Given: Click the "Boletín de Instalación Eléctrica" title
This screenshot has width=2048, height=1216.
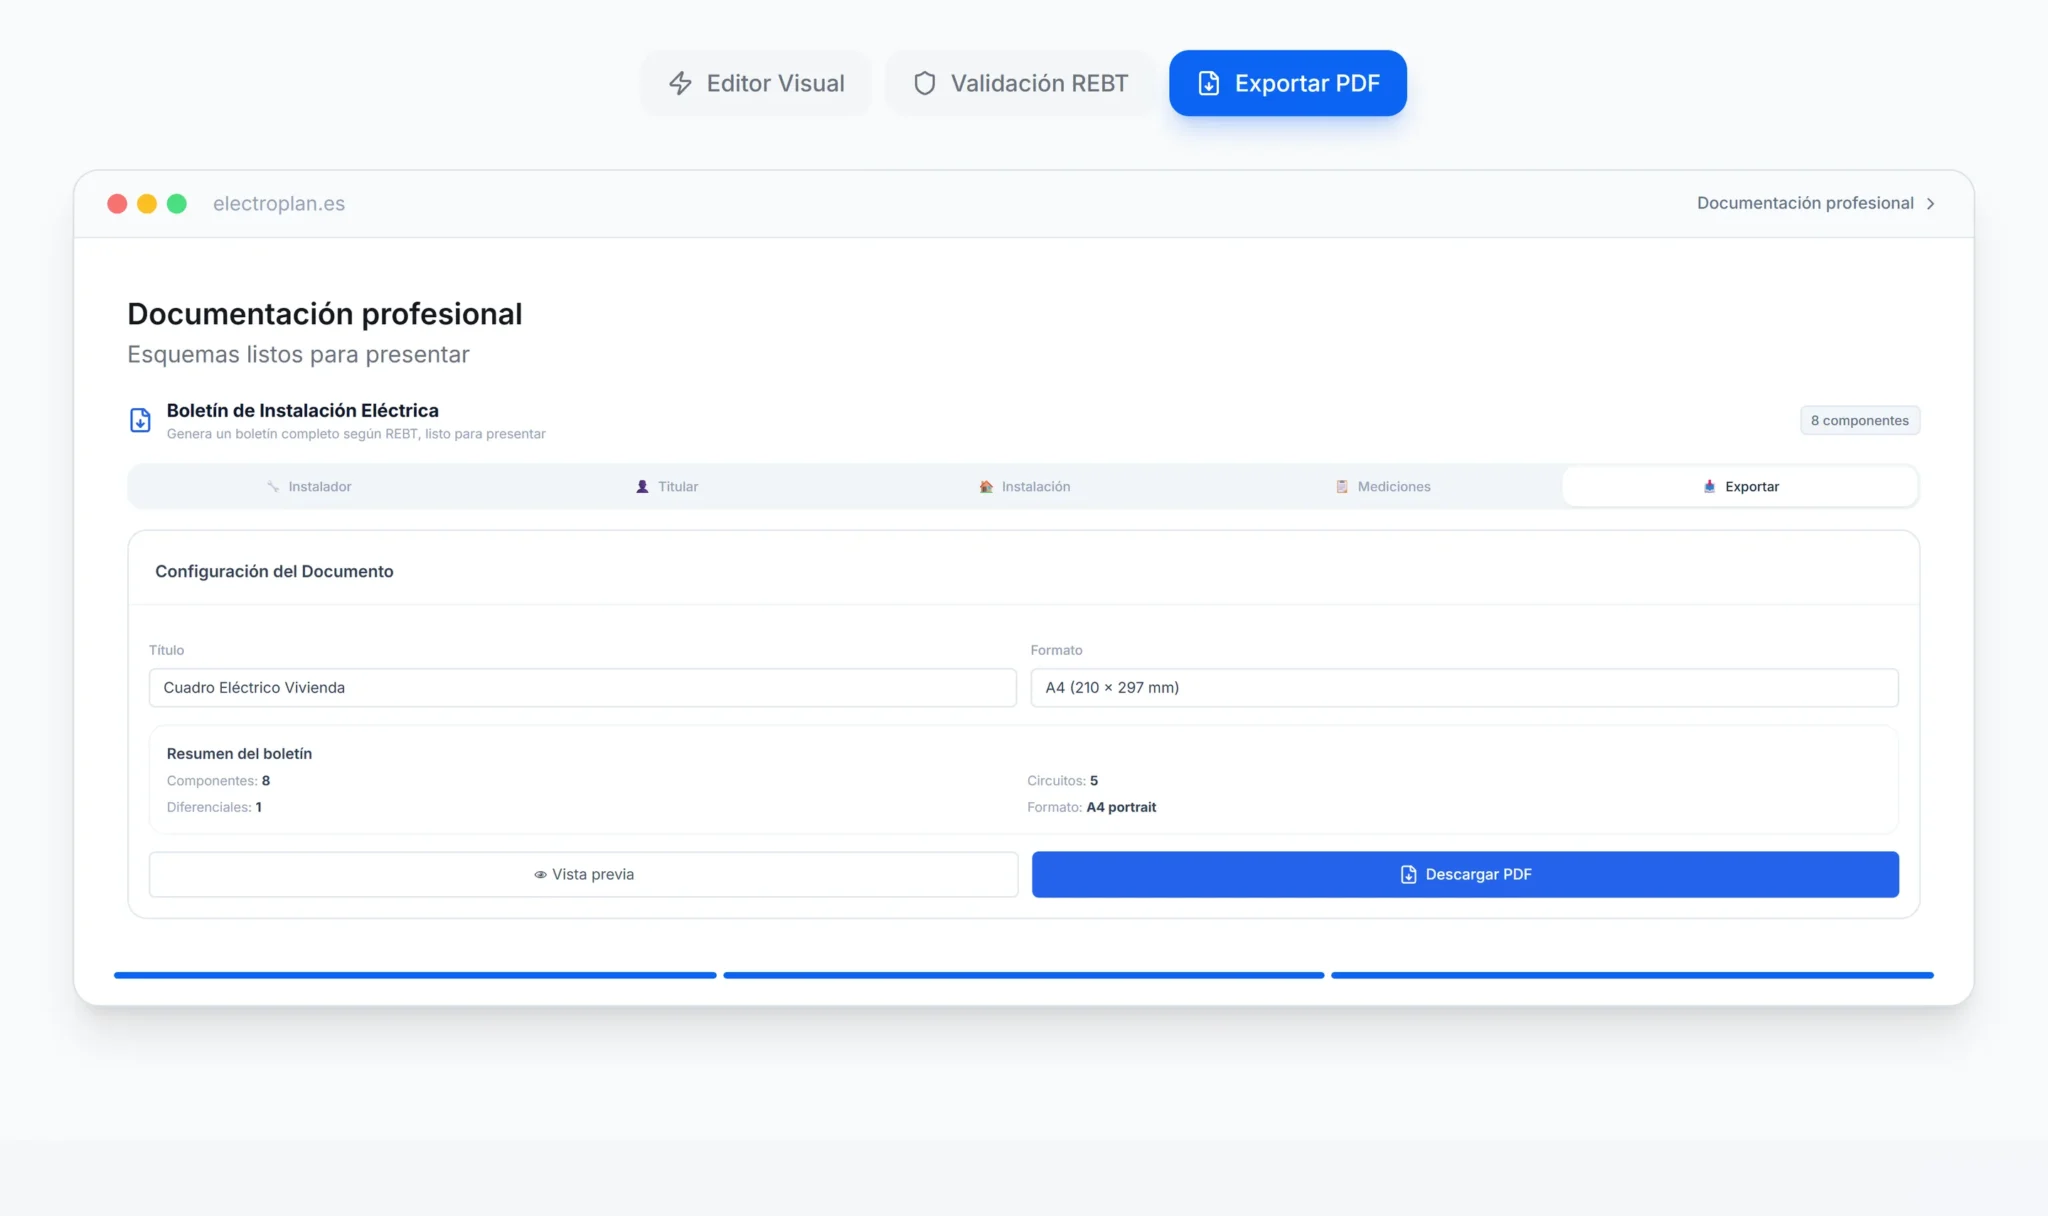Looking at the screenshot, I should (302, 410).
